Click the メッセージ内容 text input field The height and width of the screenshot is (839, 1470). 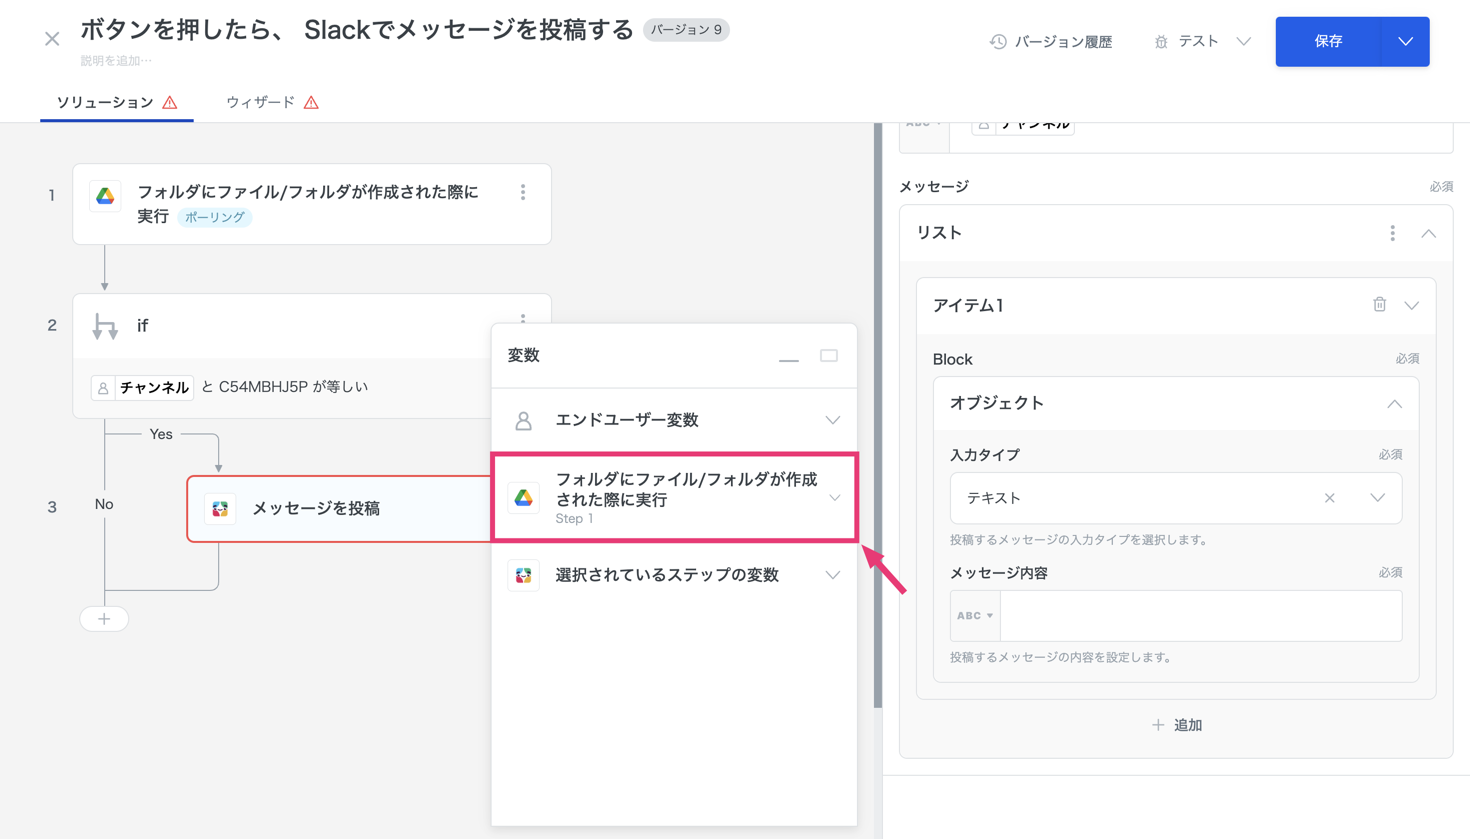(1200, 616)
